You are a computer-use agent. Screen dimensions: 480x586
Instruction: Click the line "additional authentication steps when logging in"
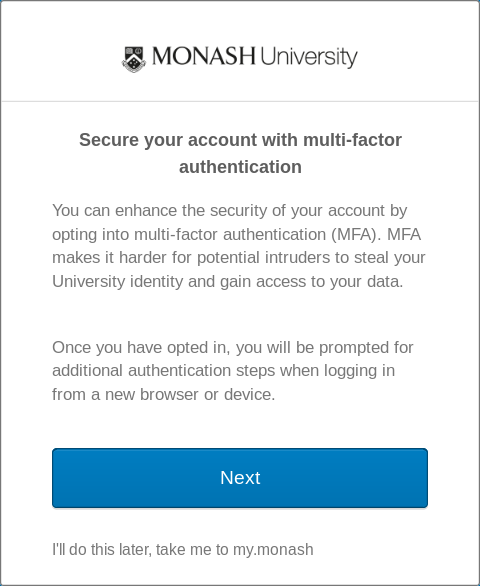coord(224,371)
